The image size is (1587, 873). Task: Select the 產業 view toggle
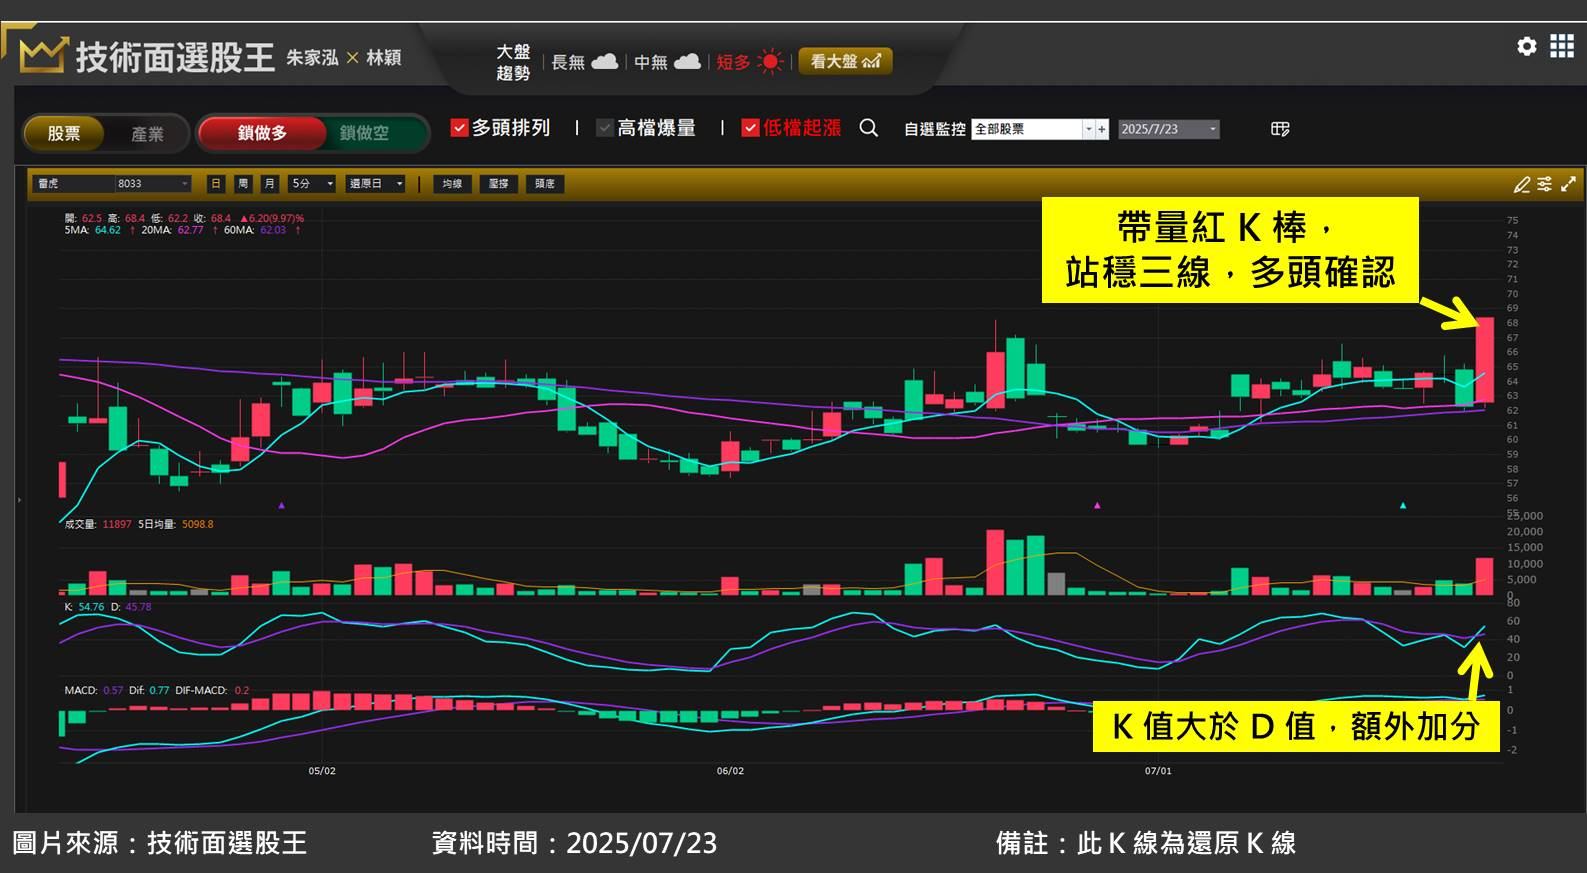point(147,133)
